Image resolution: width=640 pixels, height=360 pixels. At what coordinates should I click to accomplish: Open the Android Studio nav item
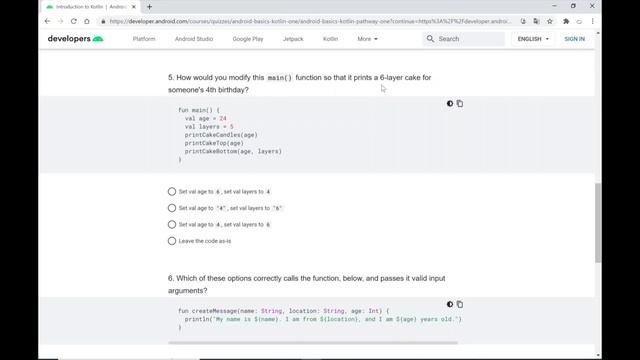(194, 39)
